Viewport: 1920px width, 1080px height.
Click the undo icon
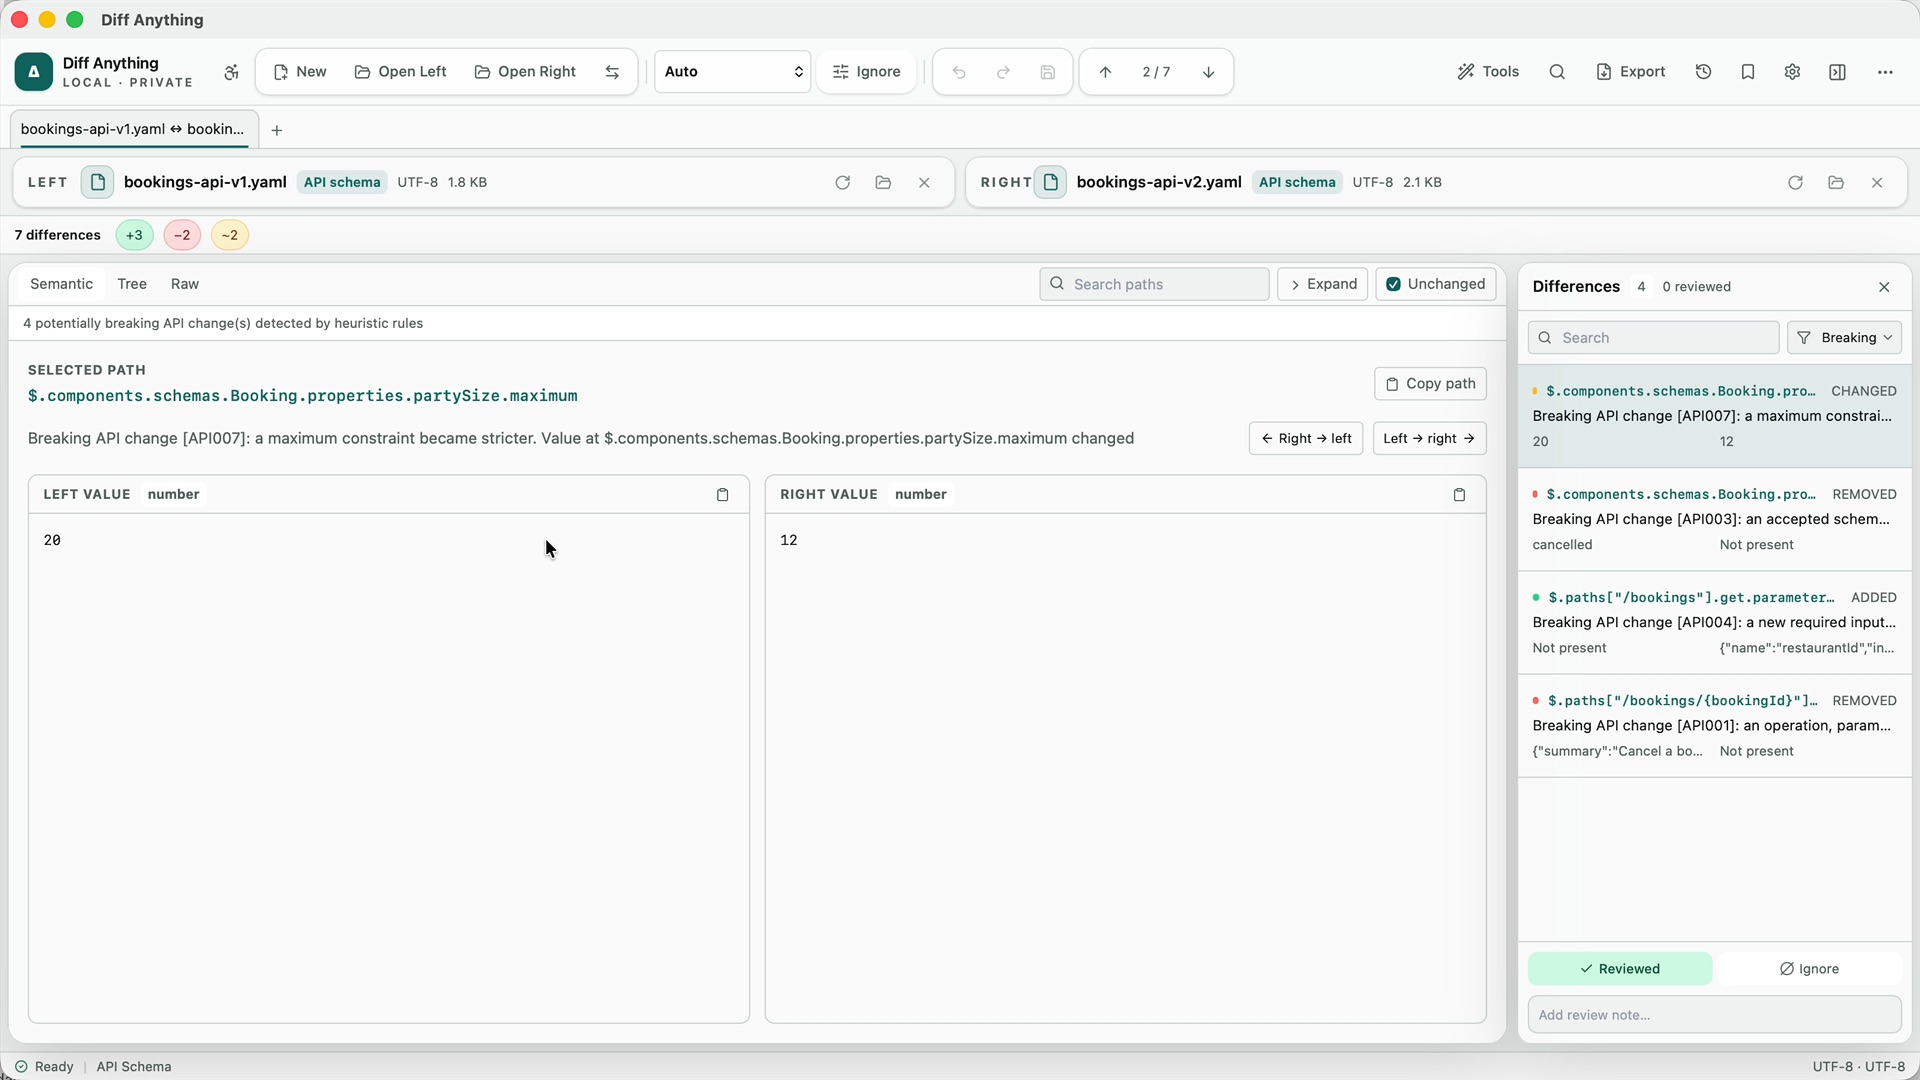pyautogui.click(x=959, y=72)
